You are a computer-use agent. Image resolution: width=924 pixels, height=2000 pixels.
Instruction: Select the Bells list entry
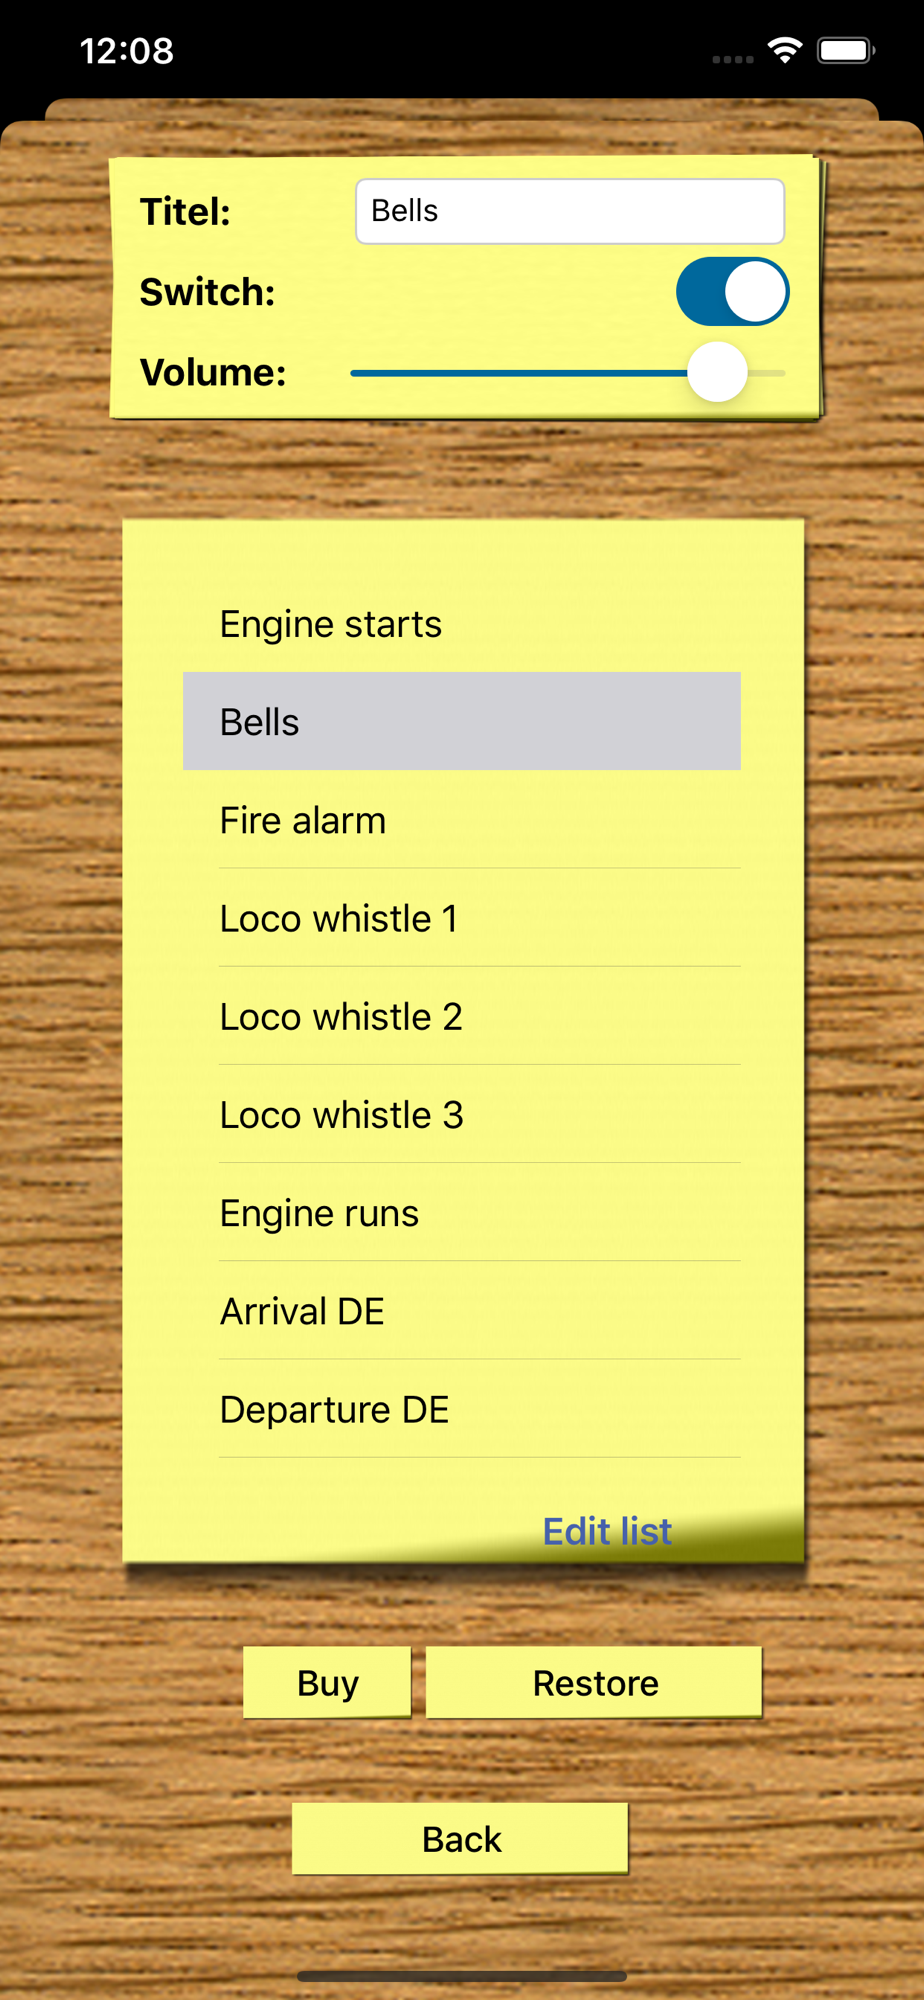pyautogui.click(x=462, y=721)
